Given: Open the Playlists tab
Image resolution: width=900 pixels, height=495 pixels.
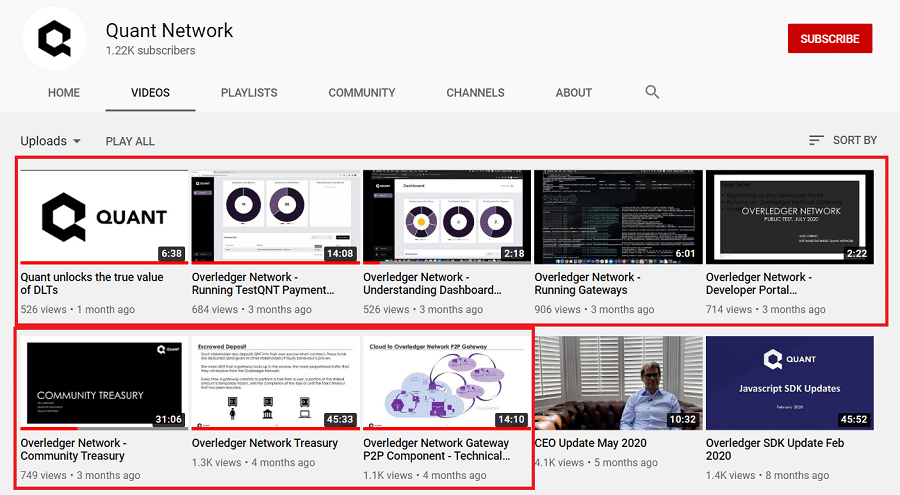Looking at the screenshot, I should 249,93.
